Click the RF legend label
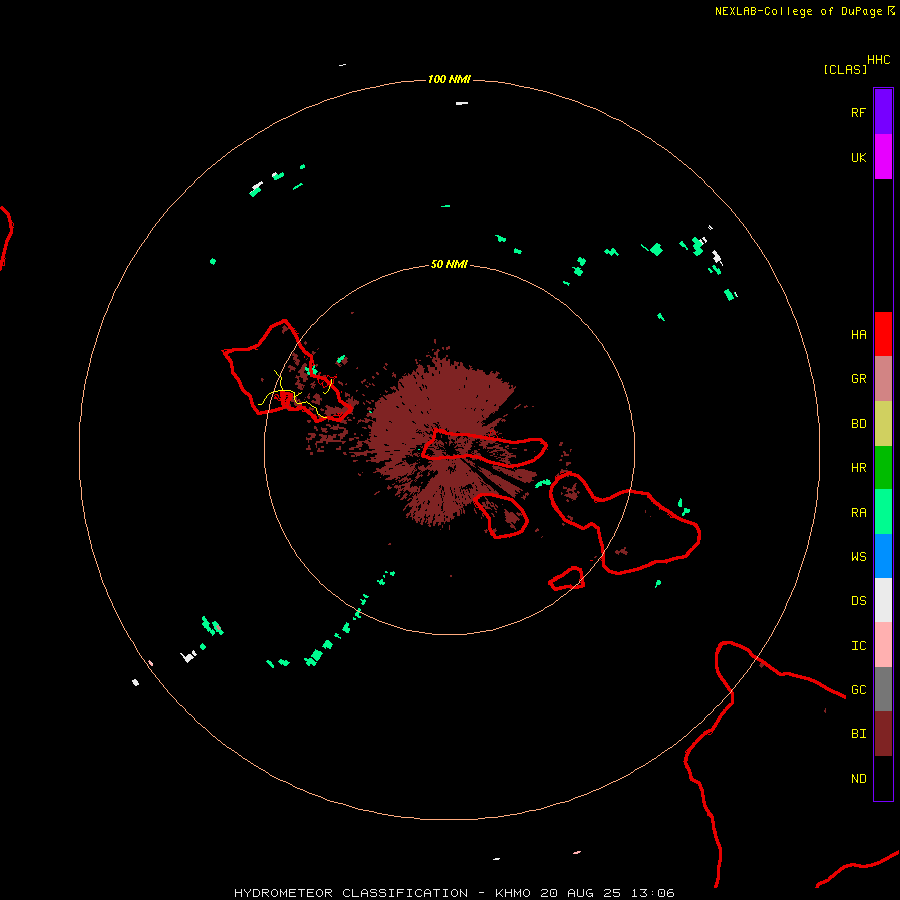Screen dimensions: 900x900 coord(859,112)
